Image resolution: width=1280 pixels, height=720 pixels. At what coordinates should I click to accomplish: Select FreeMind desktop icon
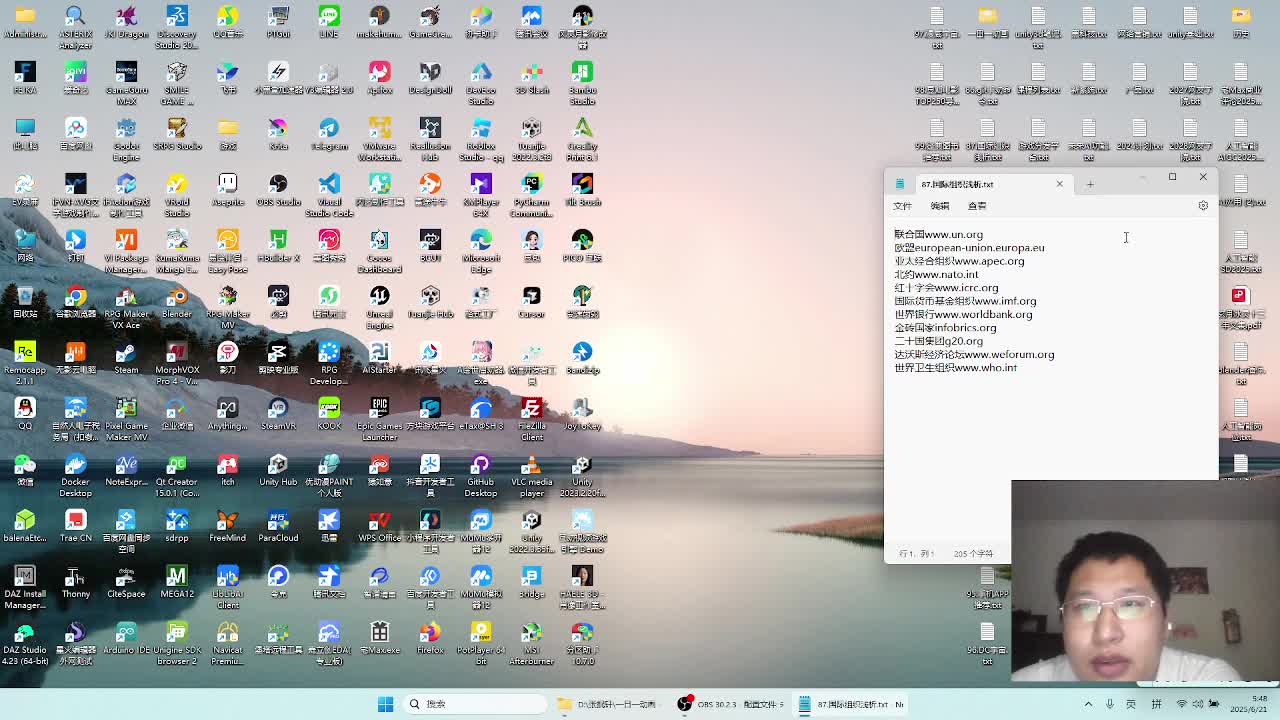point(228,526)
